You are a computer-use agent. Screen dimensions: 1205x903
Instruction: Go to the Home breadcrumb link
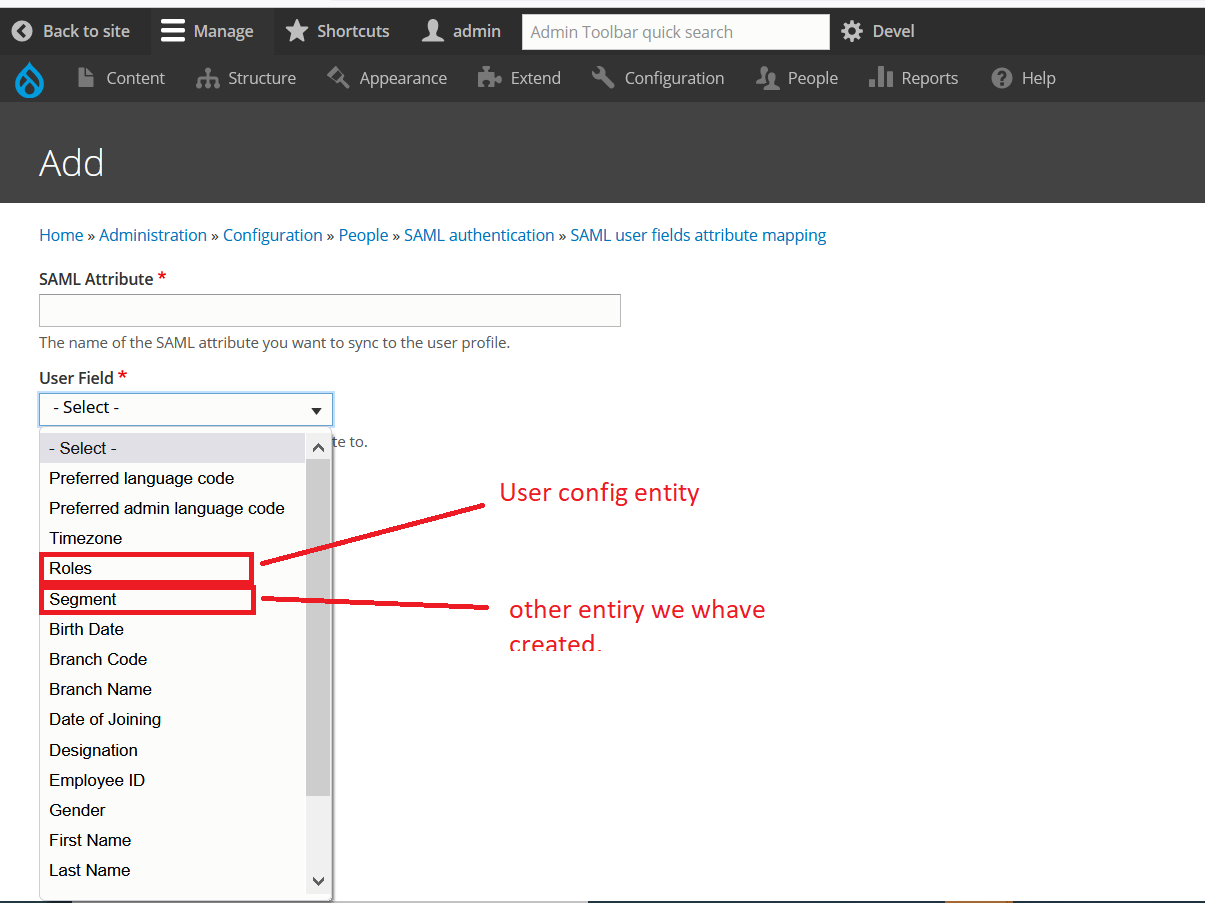click(61, 235)
